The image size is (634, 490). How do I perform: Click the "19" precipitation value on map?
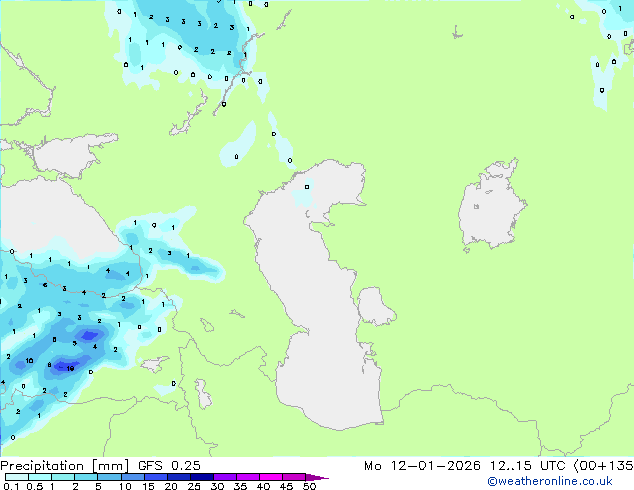(70, 368)
